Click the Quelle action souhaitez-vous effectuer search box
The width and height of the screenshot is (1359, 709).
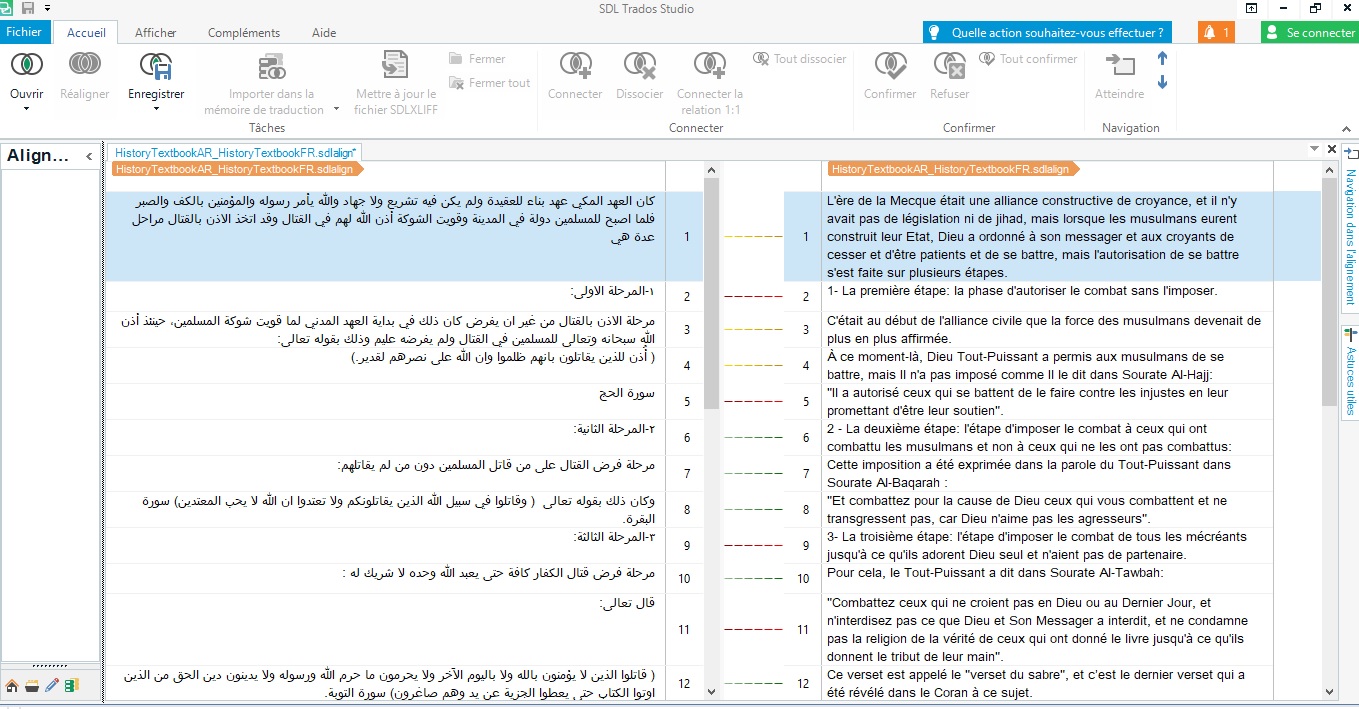click(x=1047, y=32)
